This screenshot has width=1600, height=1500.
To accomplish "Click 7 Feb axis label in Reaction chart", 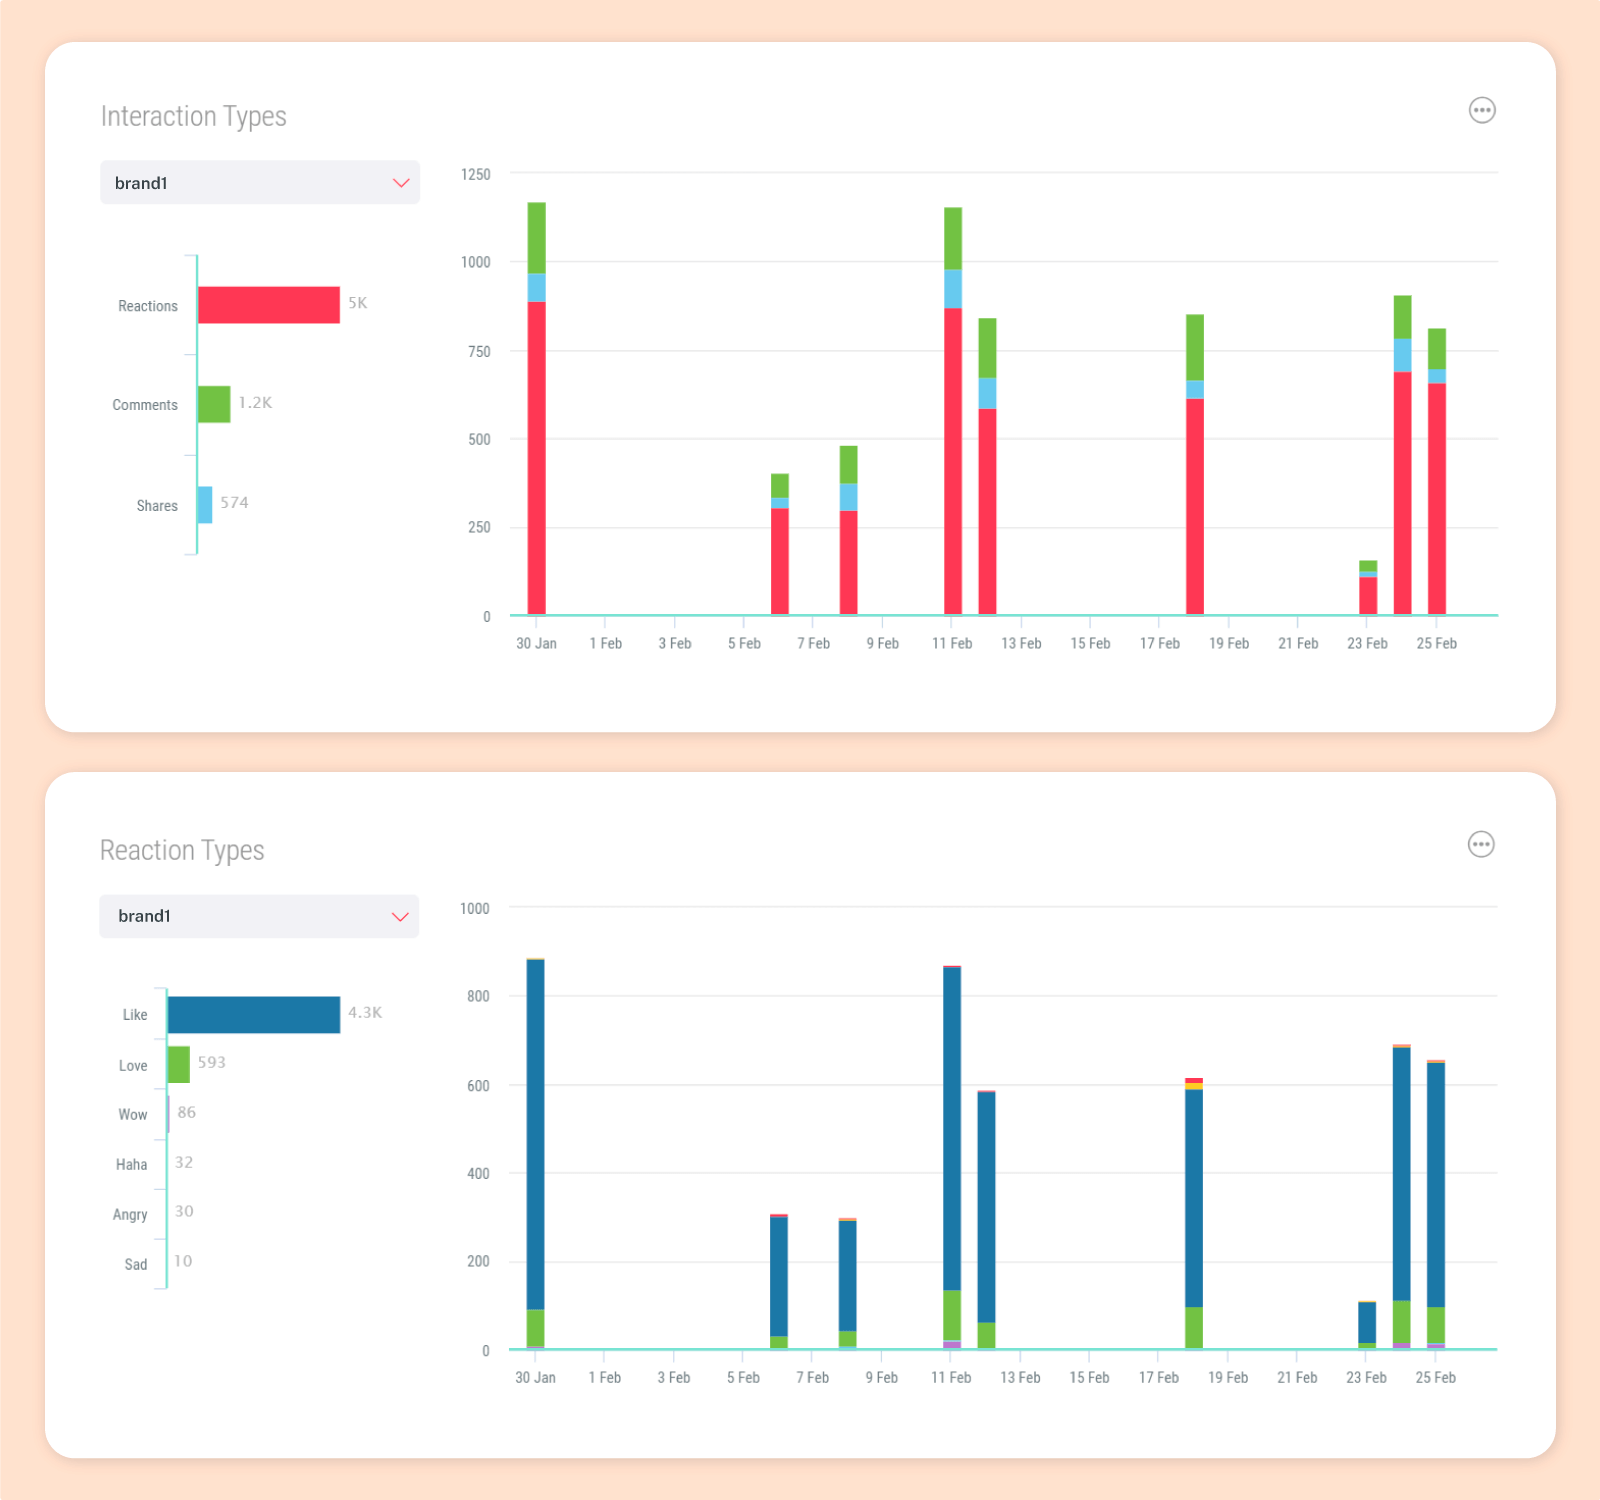I will coord(813,1378).
